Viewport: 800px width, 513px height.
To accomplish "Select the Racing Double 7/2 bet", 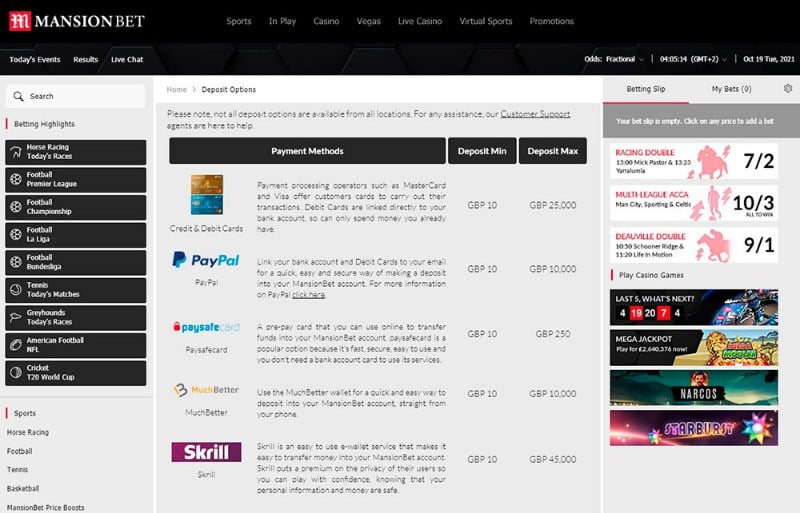I will (x=694, y=161).
